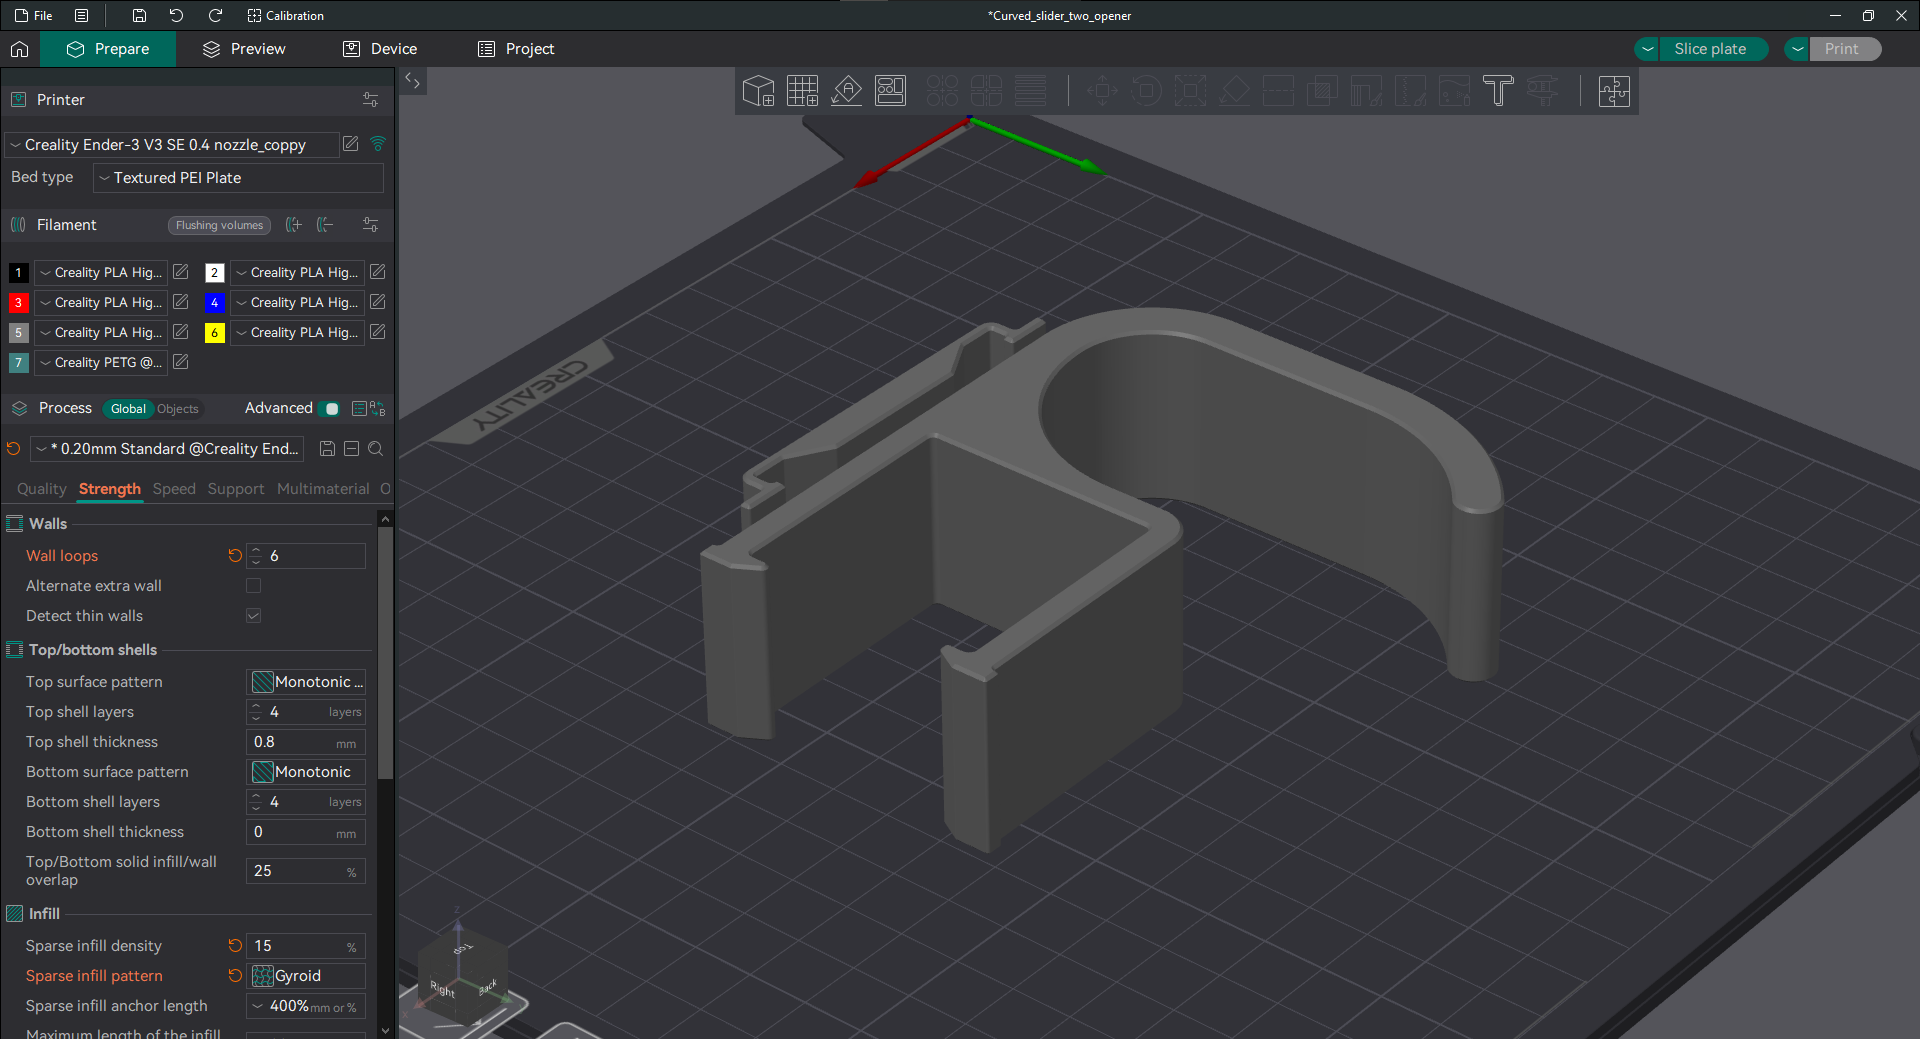The image size is (1920, 1039).
Task: Open printer settings sliders icon
Action: click(x=370, y=100)
